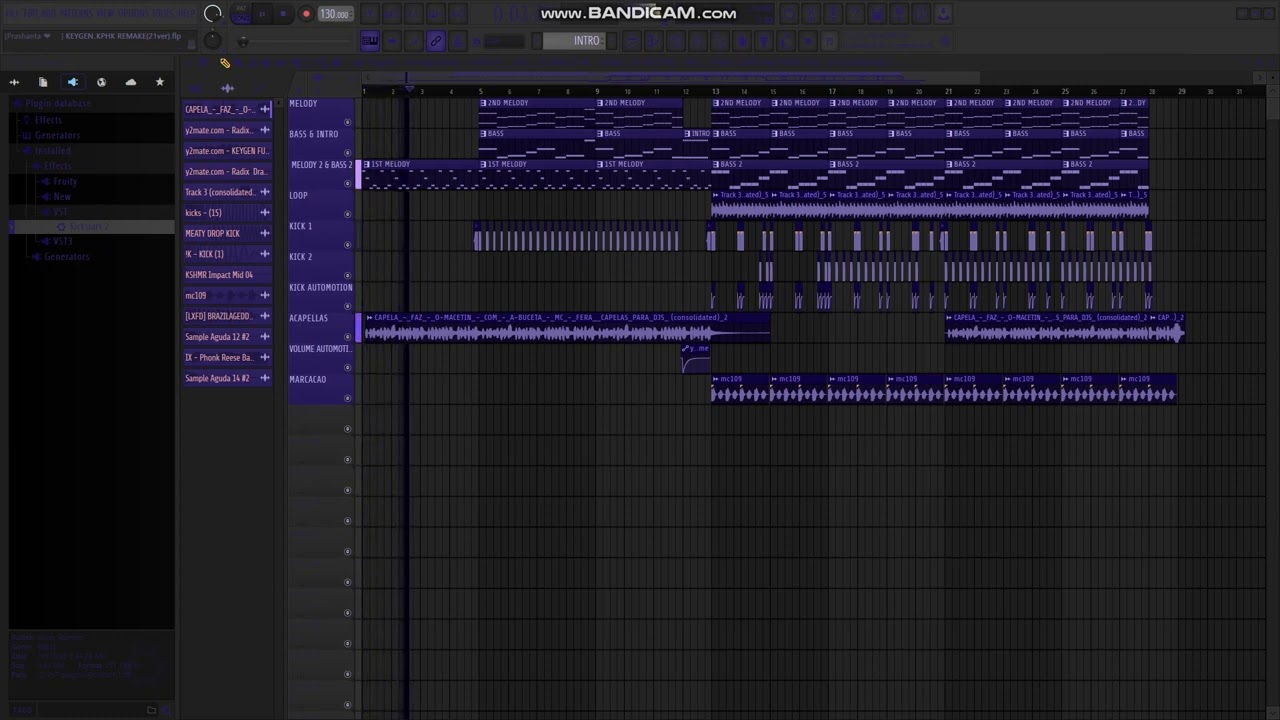Open the OPTIONS menu

(135, 14)
